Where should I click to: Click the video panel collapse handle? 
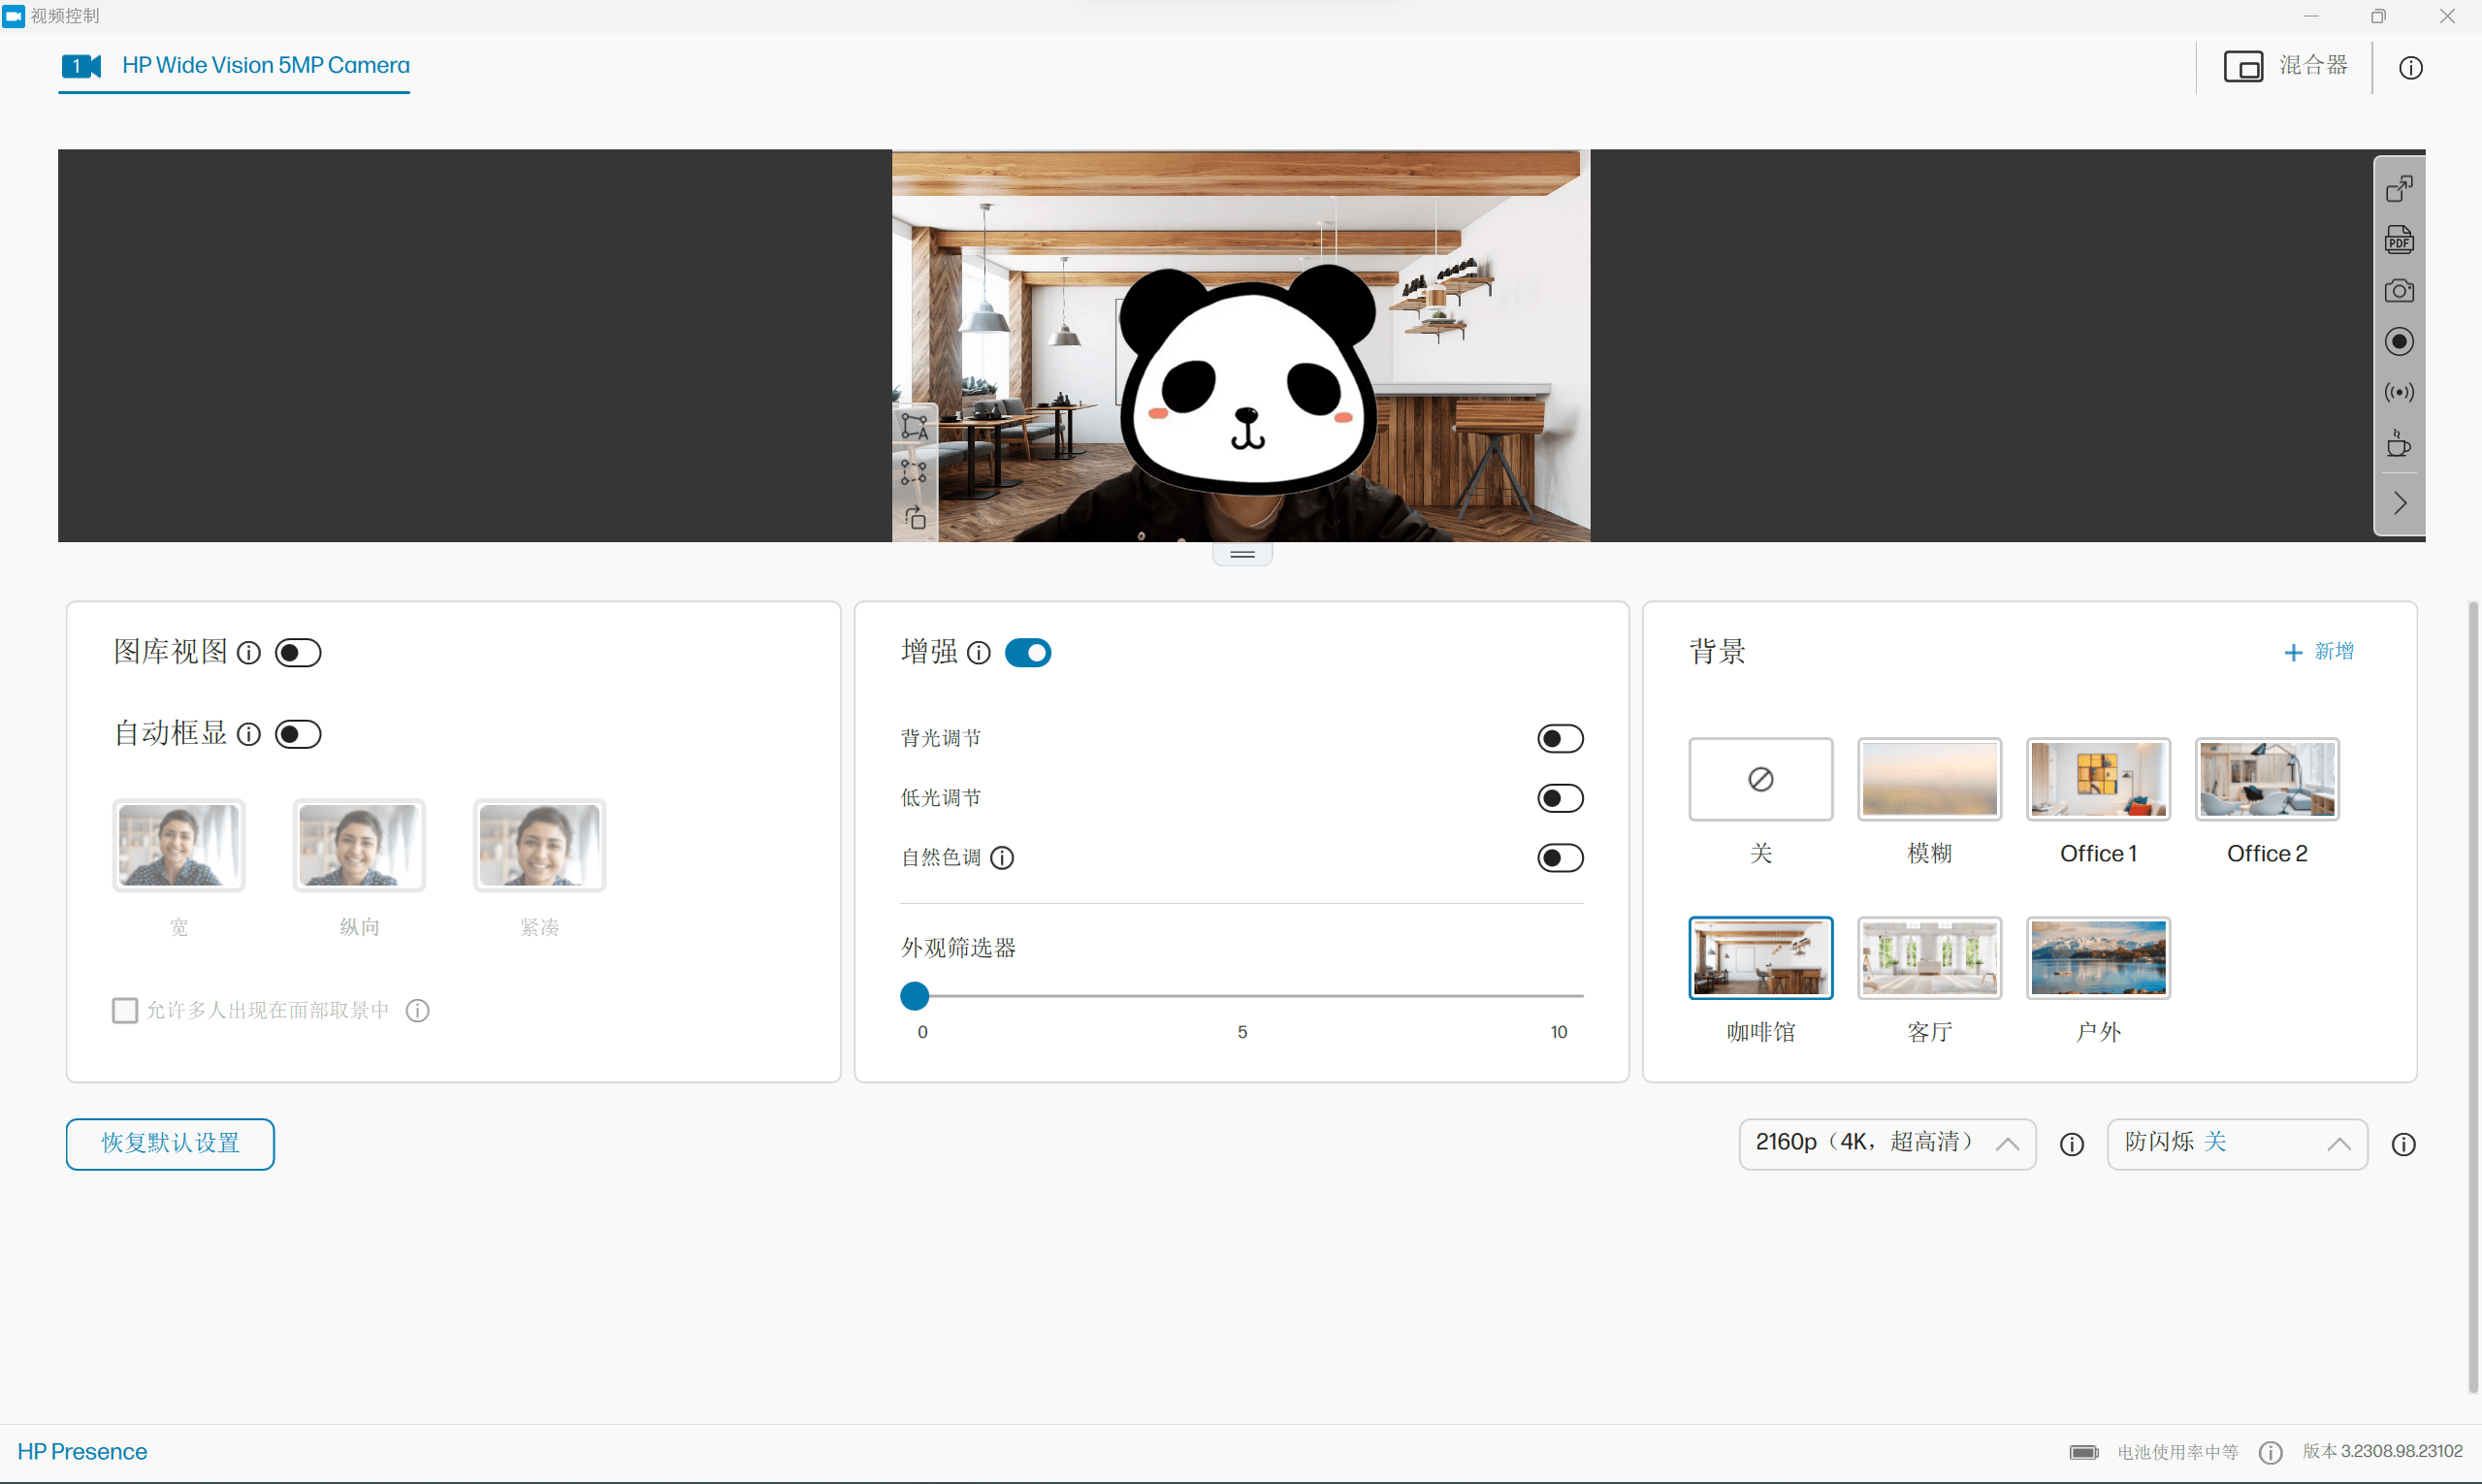[x=1242, y=554]
